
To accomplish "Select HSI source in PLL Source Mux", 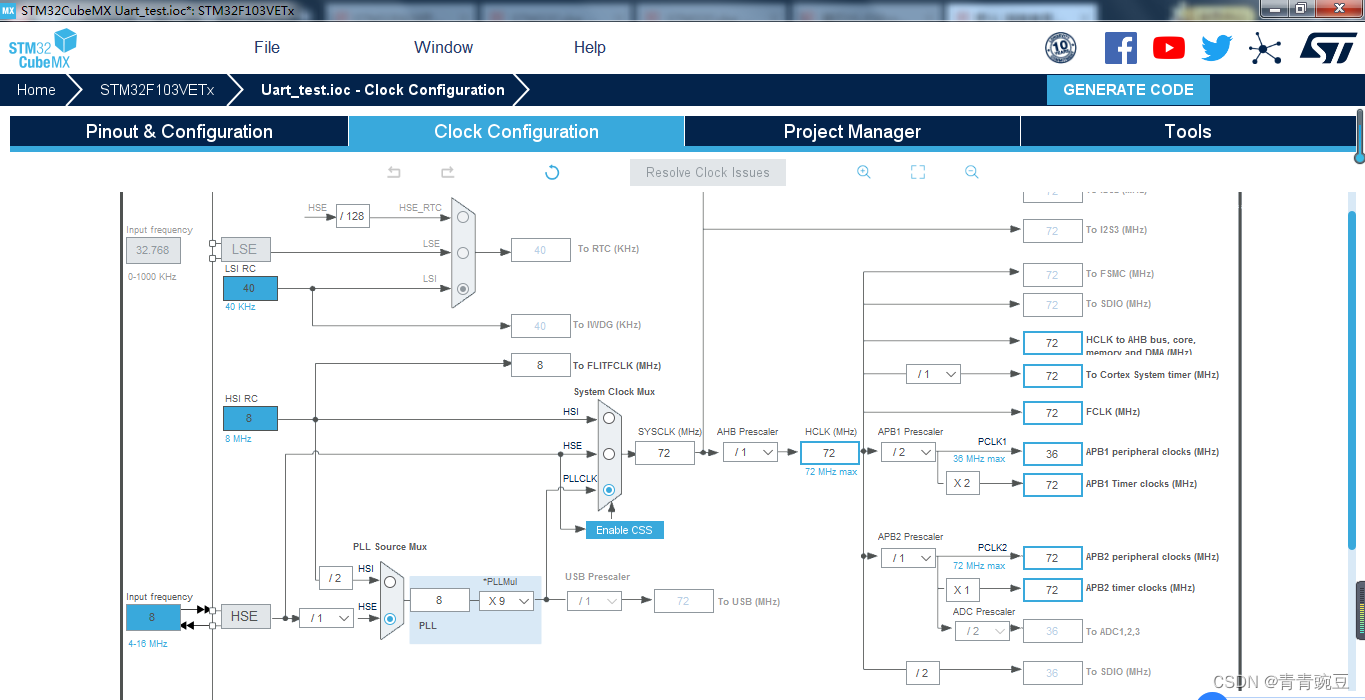I will (390, 582).
